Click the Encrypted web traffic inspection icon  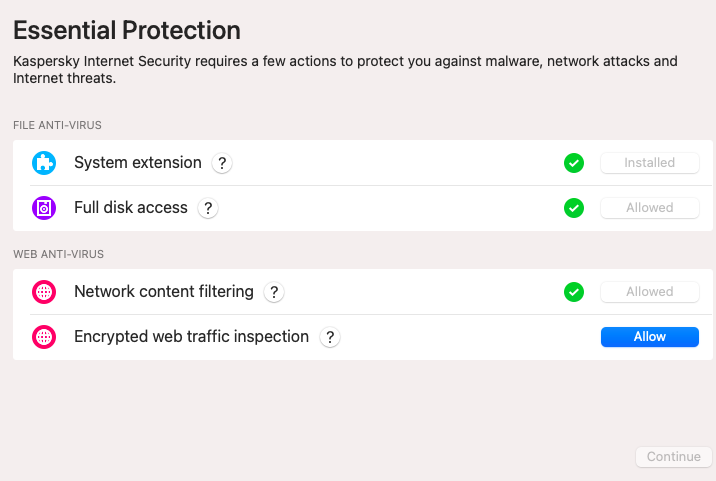pyautogui.click(x=44, y=337)
